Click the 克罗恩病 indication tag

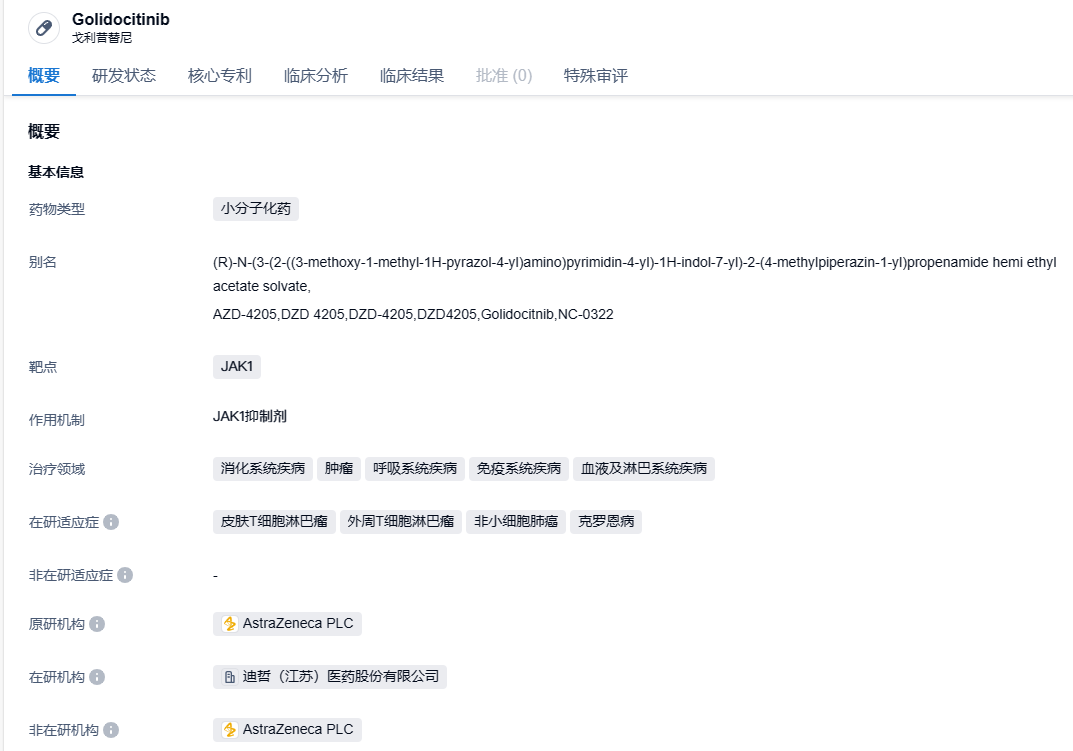(606, 522)
